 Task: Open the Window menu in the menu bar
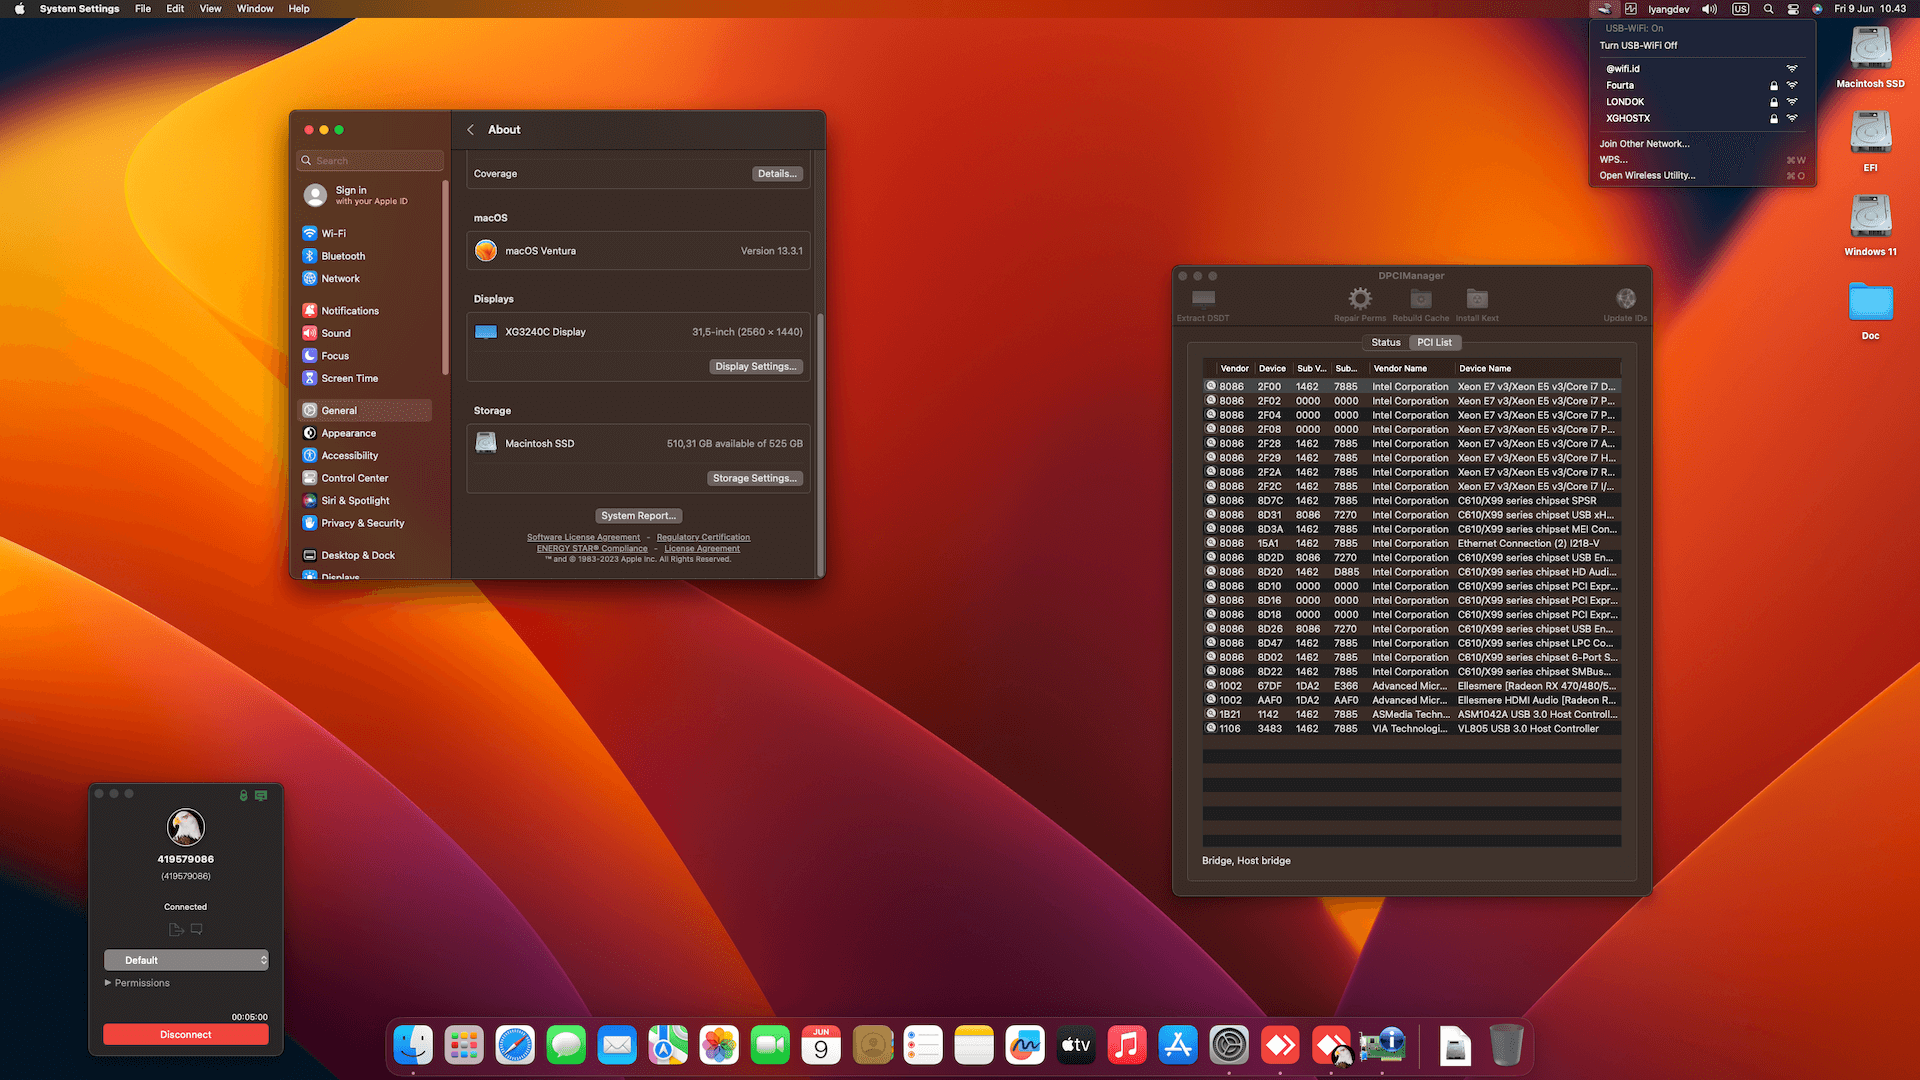tap(254, 8)
